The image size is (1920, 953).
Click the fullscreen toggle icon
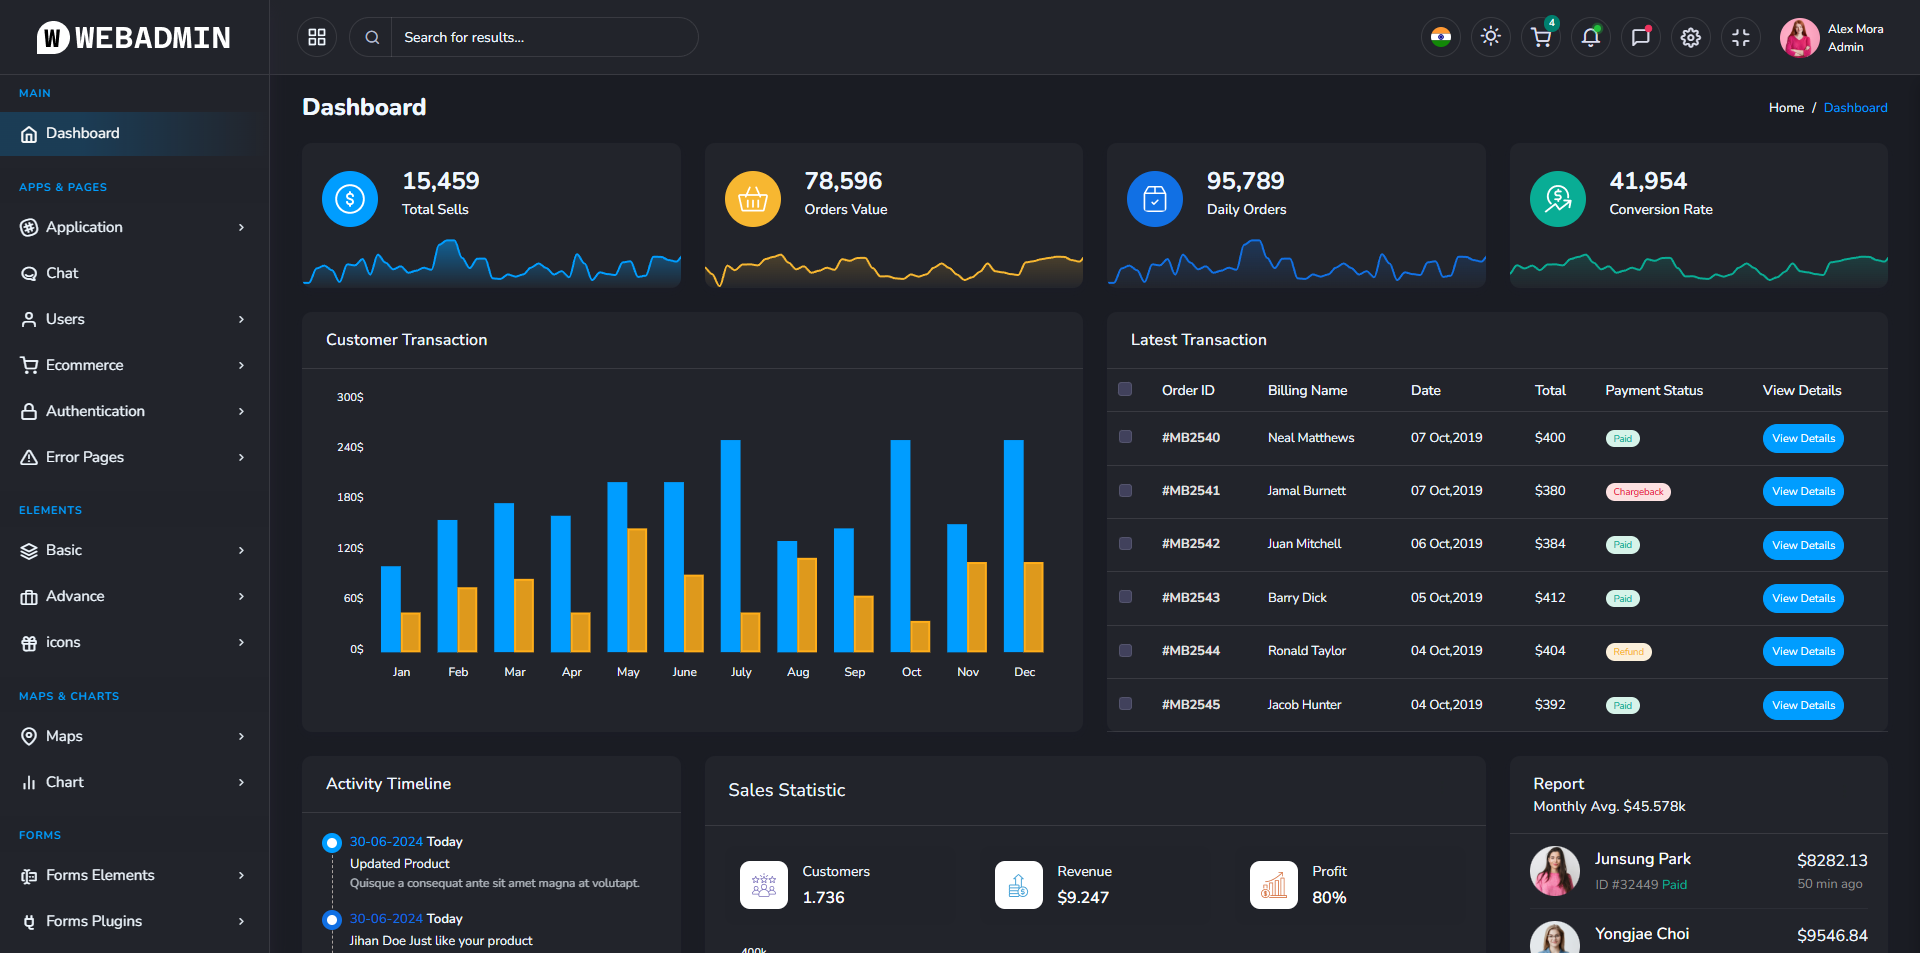(1741, 38)
